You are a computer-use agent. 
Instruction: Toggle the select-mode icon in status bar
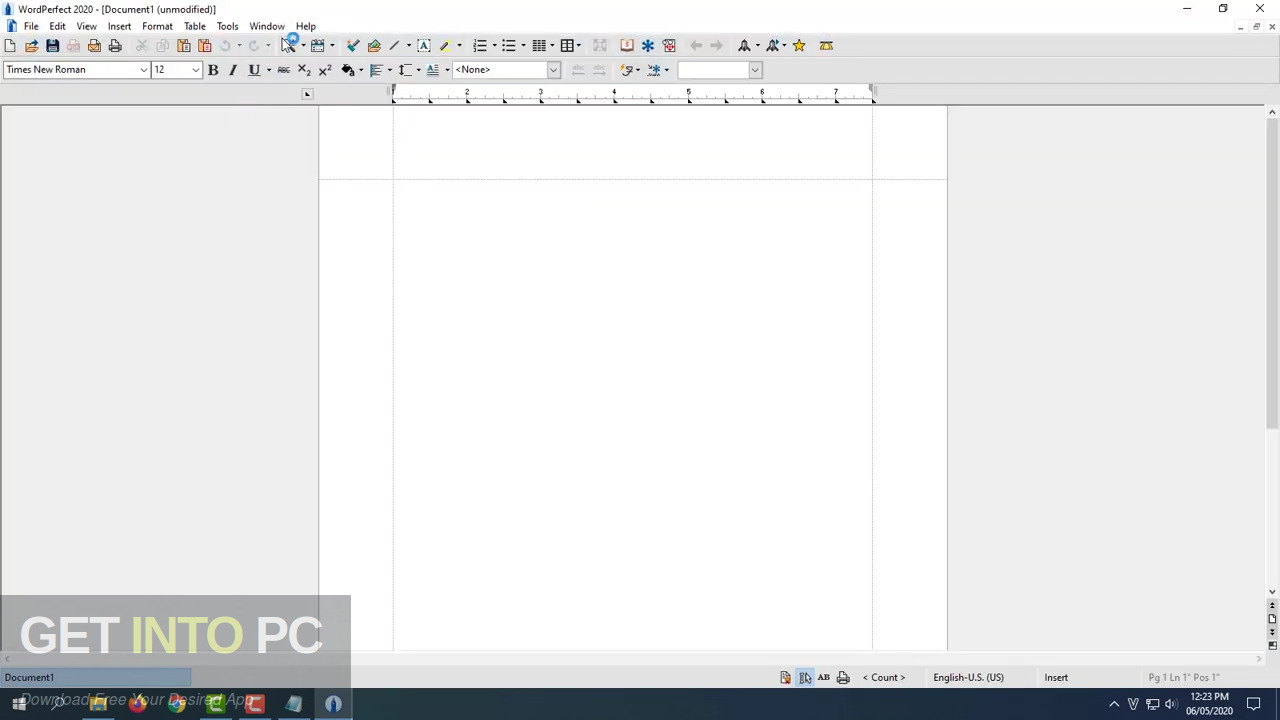click(x=805, y=678)
